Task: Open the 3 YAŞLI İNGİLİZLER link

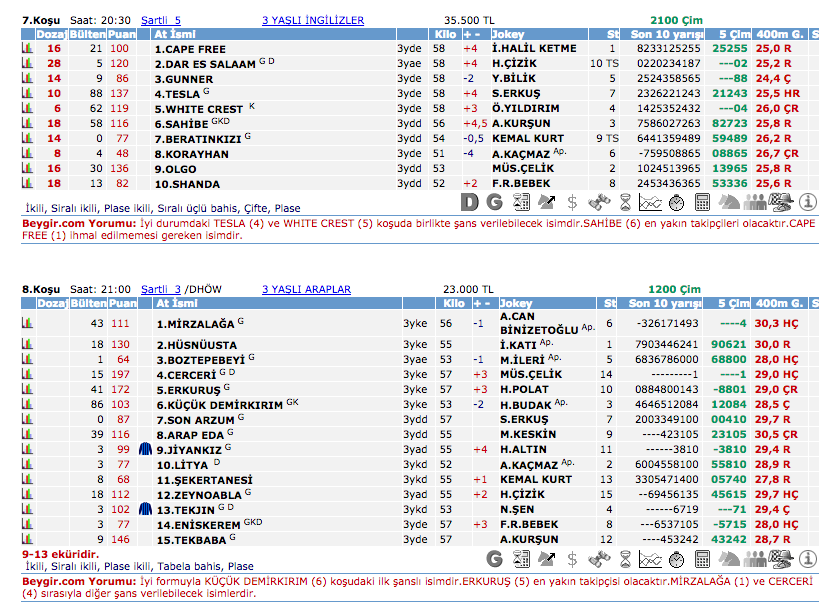Action: click(312, 20)
